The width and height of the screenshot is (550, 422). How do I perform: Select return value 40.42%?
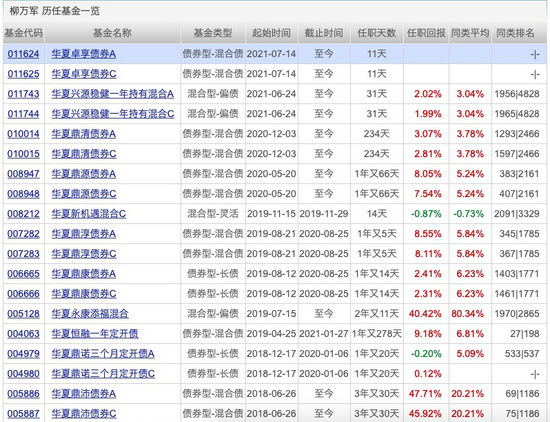click(x=425, y=314)
